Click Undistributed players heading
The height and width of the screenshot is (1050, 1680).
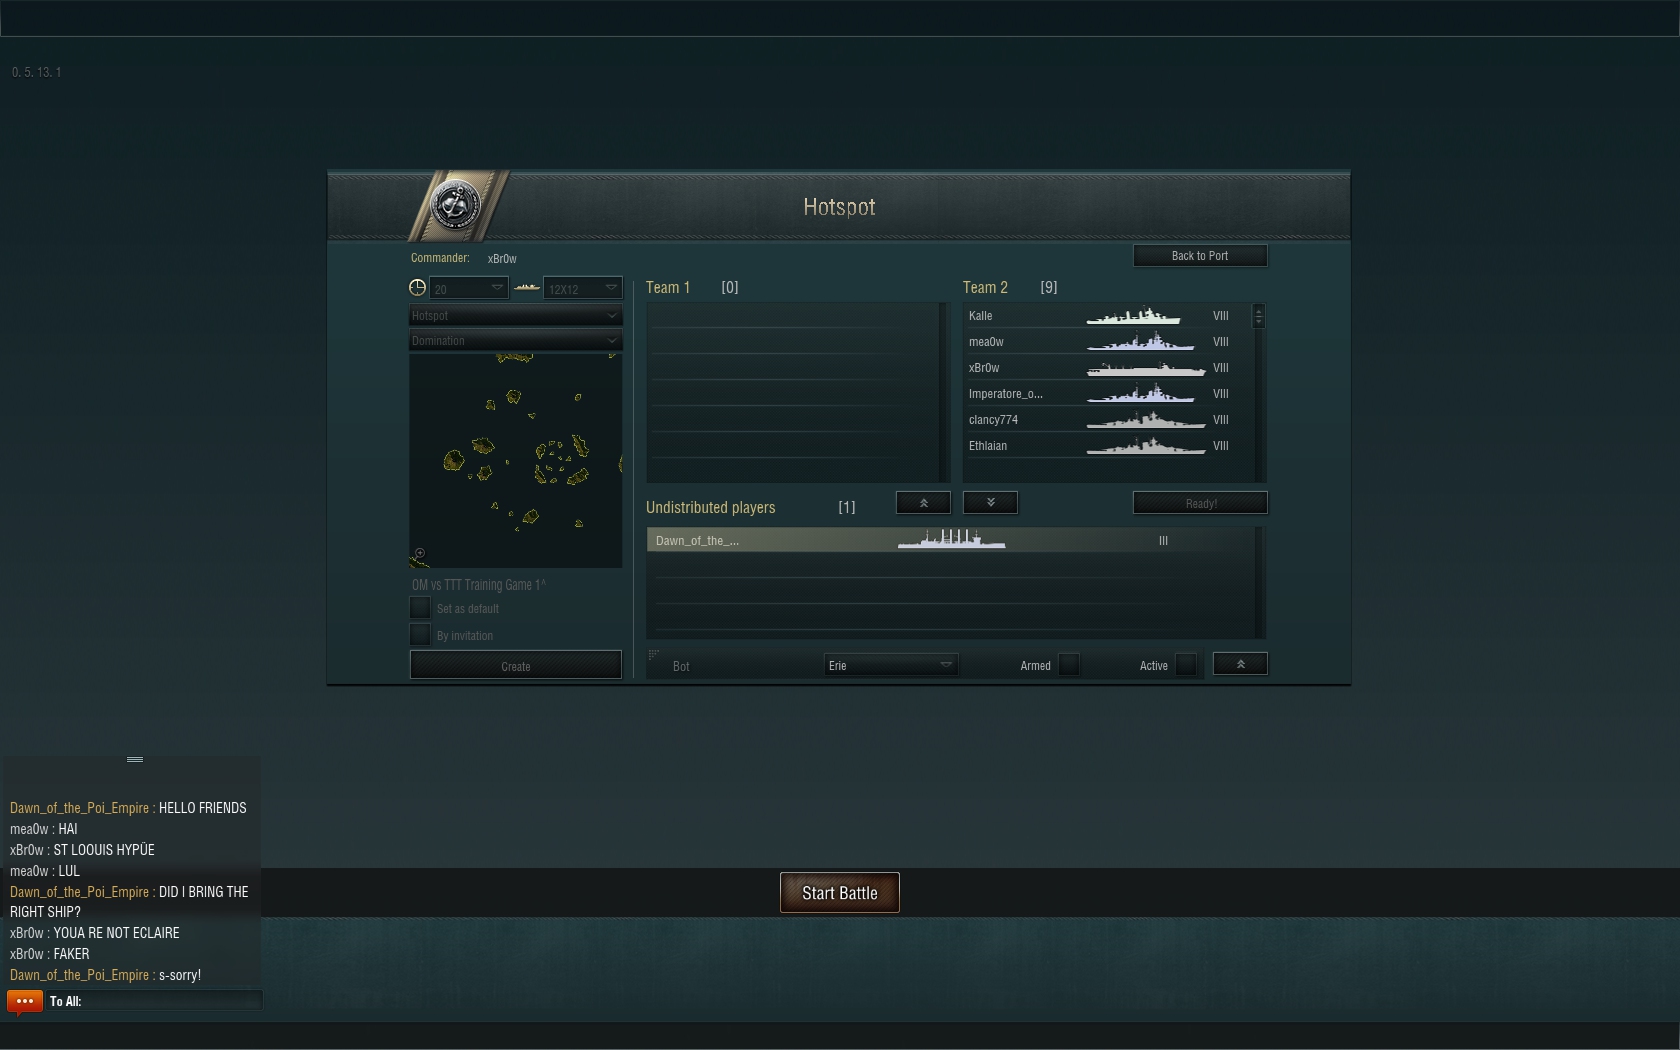[x=710, y=508]
